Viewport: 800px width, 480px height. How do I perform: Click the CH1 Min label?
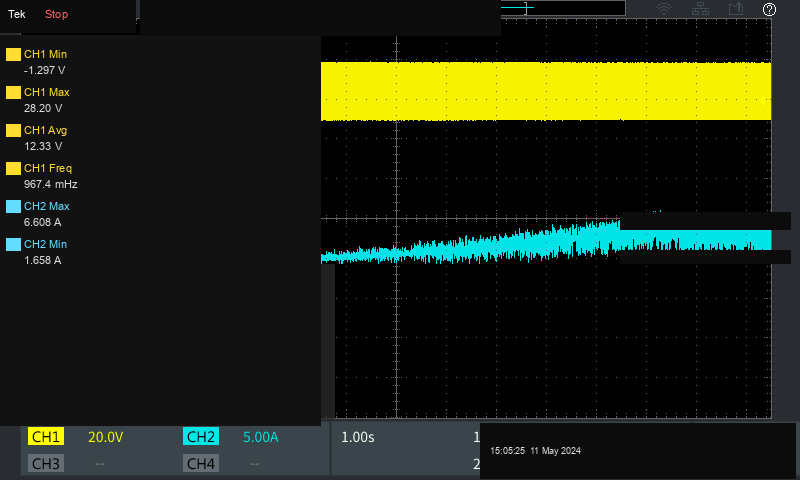click(x=45, y=54)
